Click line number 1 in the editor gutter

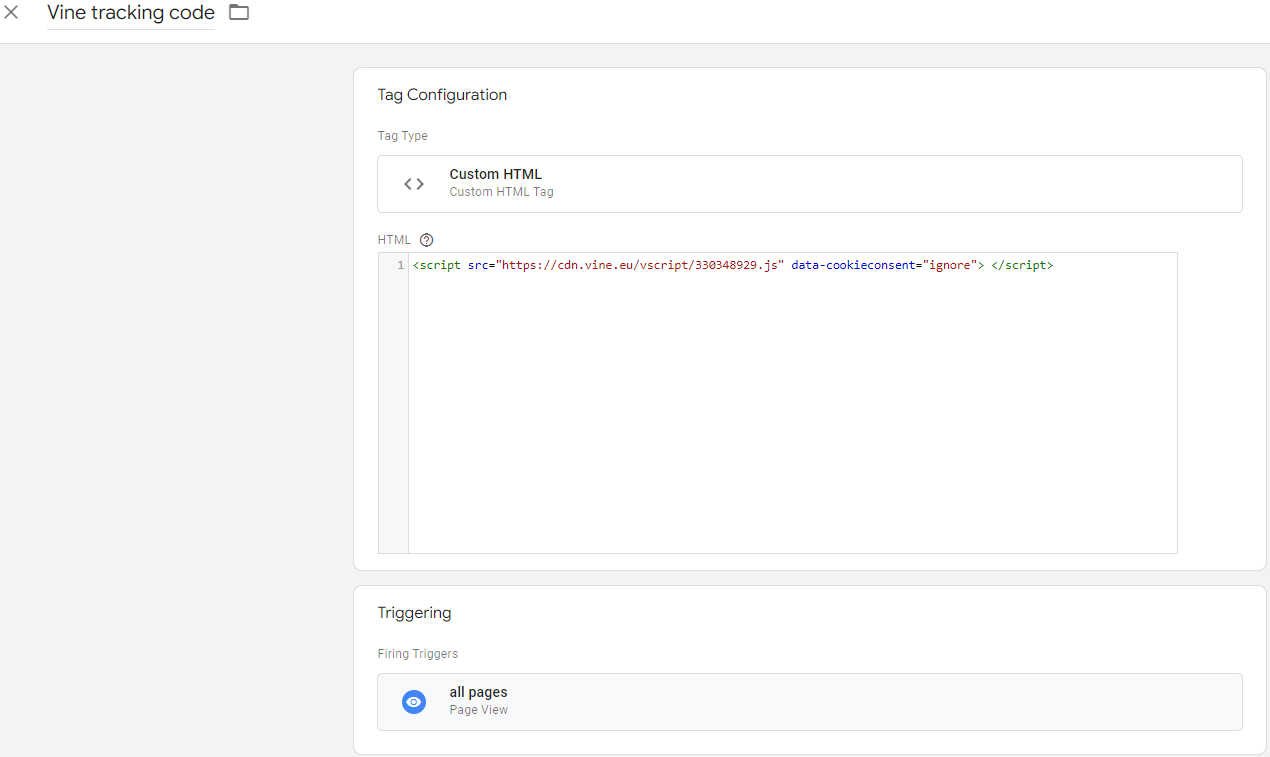point(400,266)
